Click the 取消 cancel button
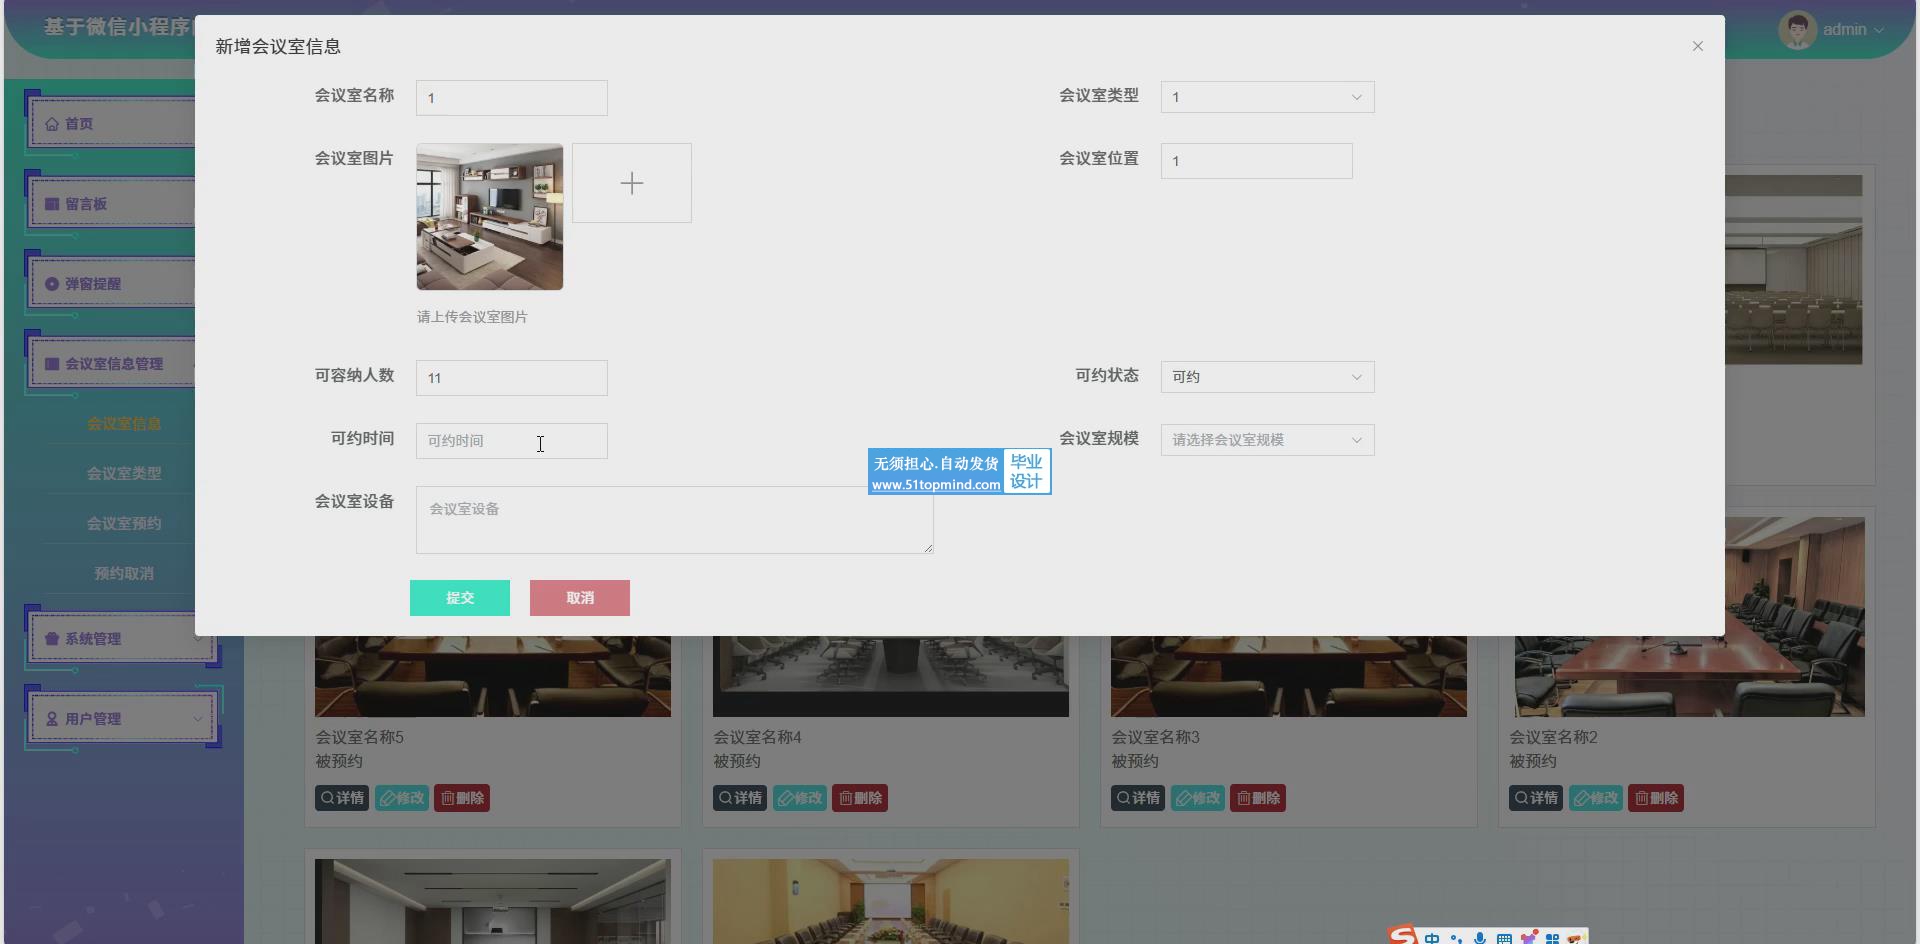 click(x=580, y=598)
